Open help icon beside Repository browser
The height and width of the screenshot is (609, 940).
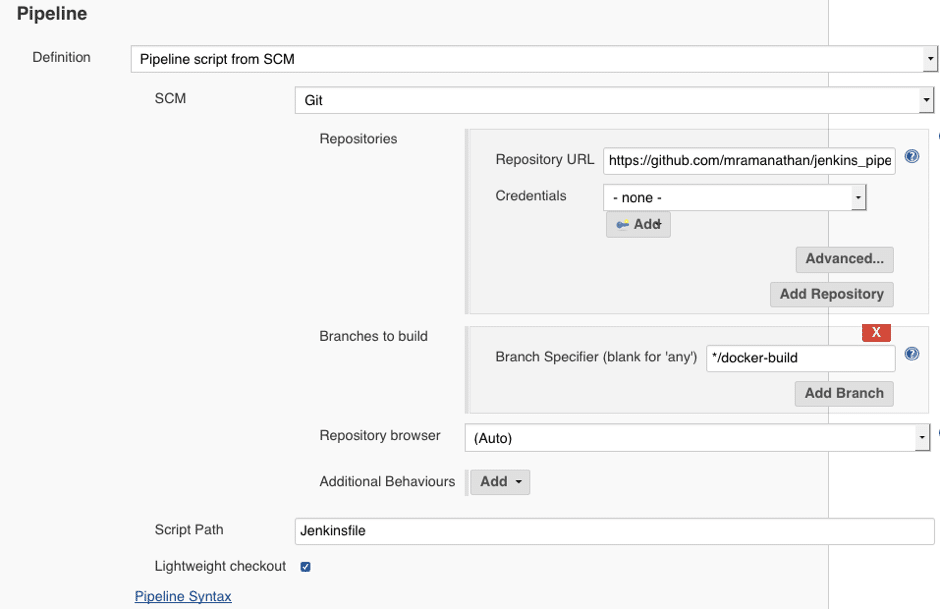tap(937, 434)
